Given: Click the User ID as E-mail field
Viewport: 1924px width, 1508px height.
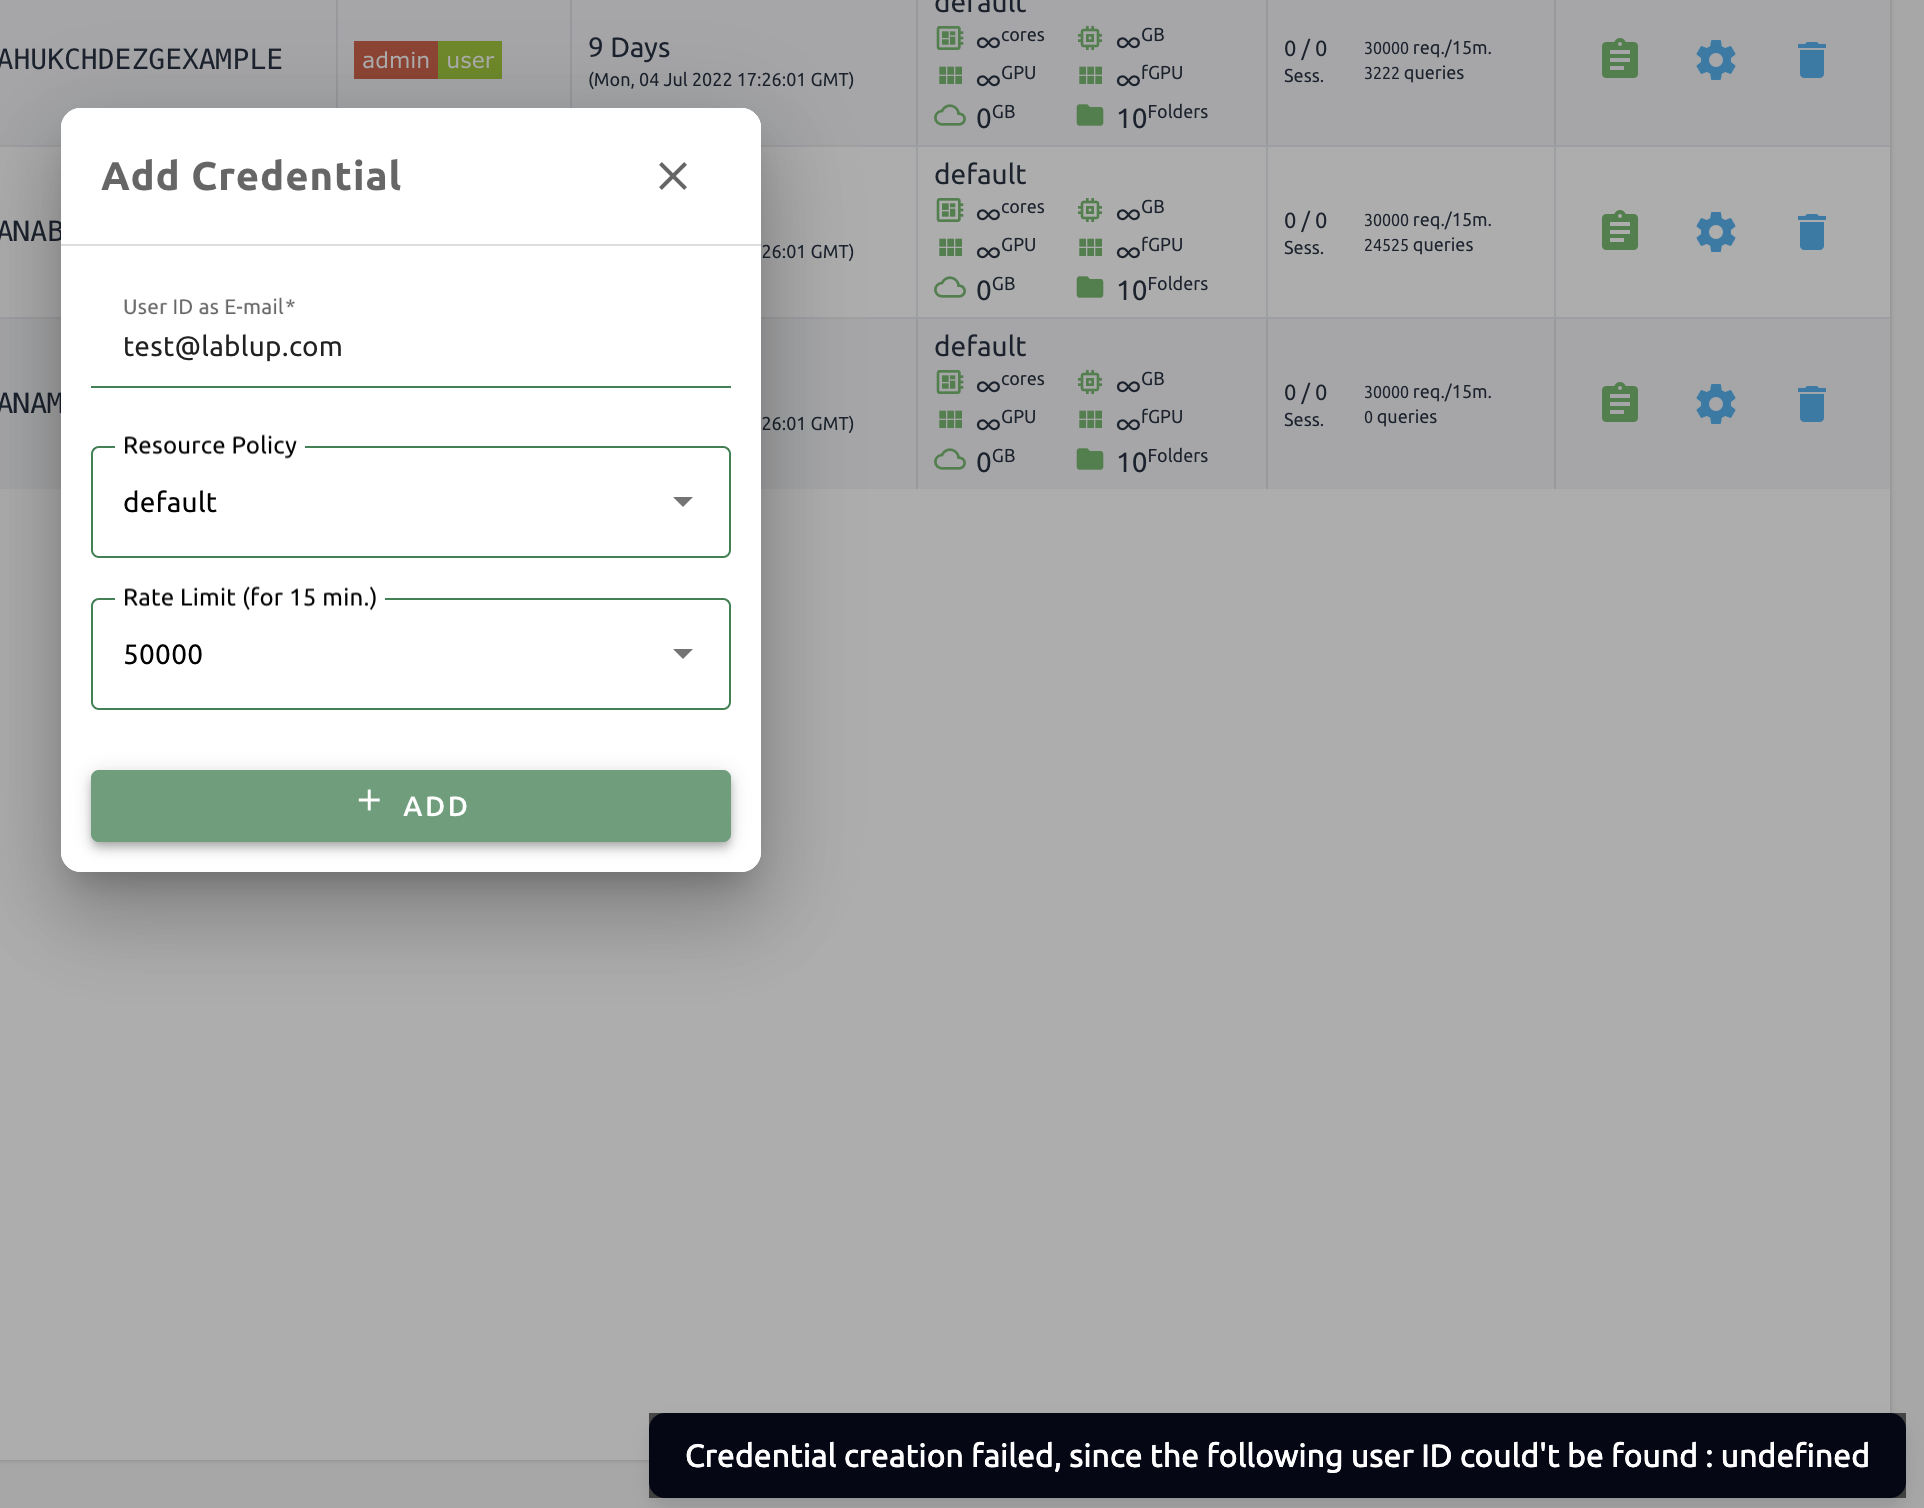Looking at the screenshot, I should [410, 346].
